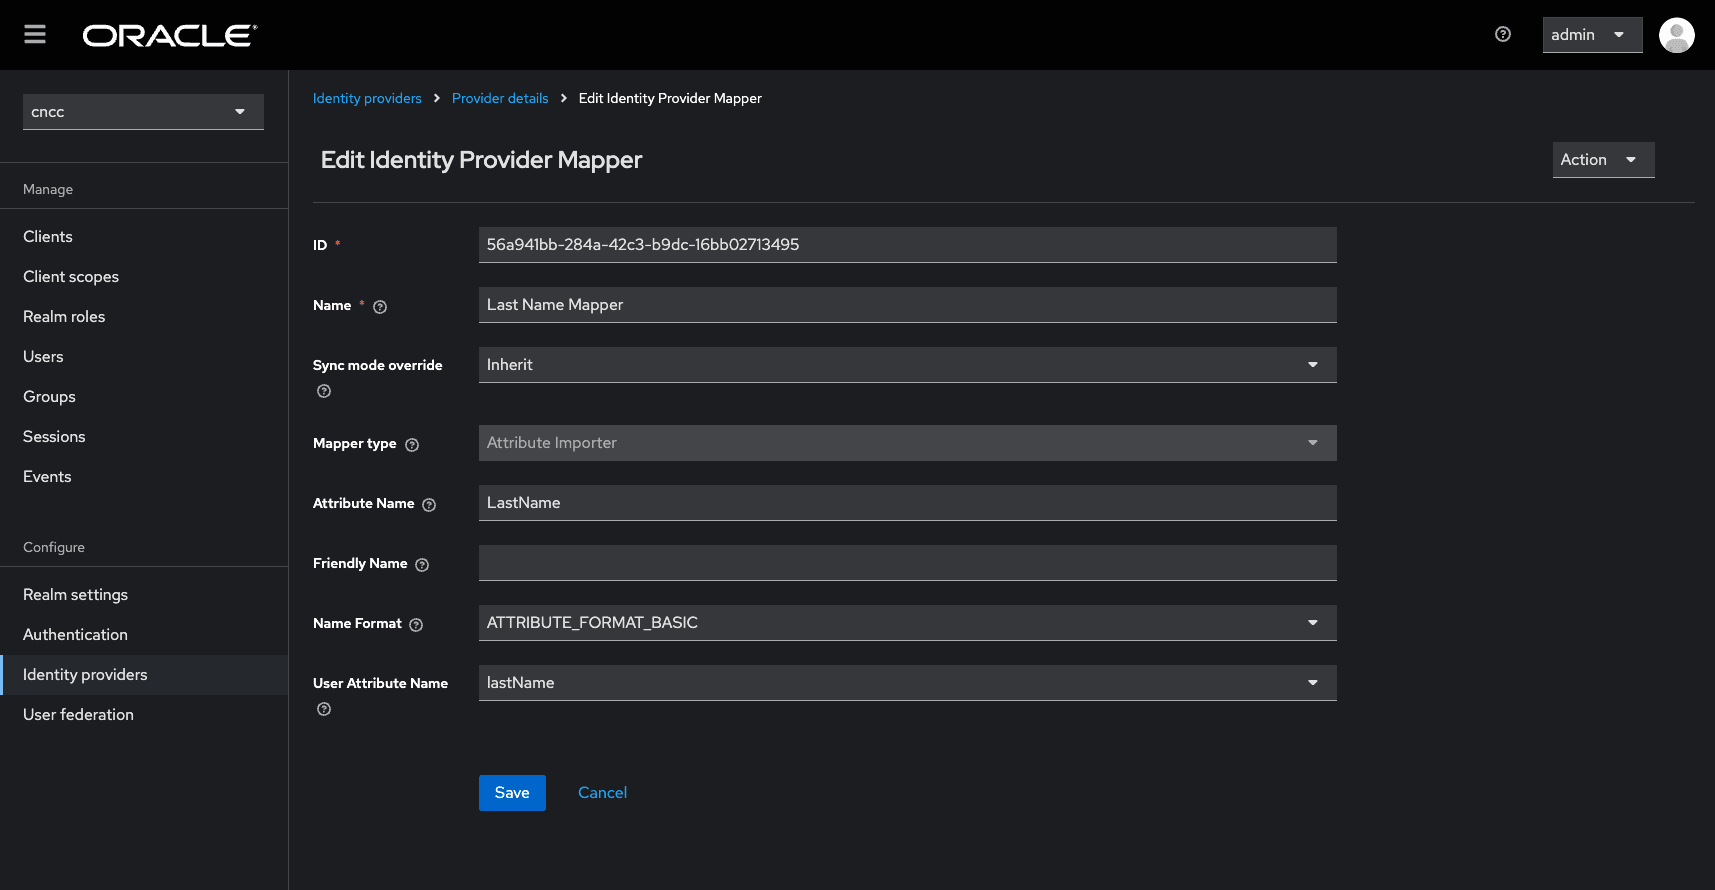Select Identity providers in sidebar
Image resolution: width=1715 pixels, height=890 pixels.
144,675
